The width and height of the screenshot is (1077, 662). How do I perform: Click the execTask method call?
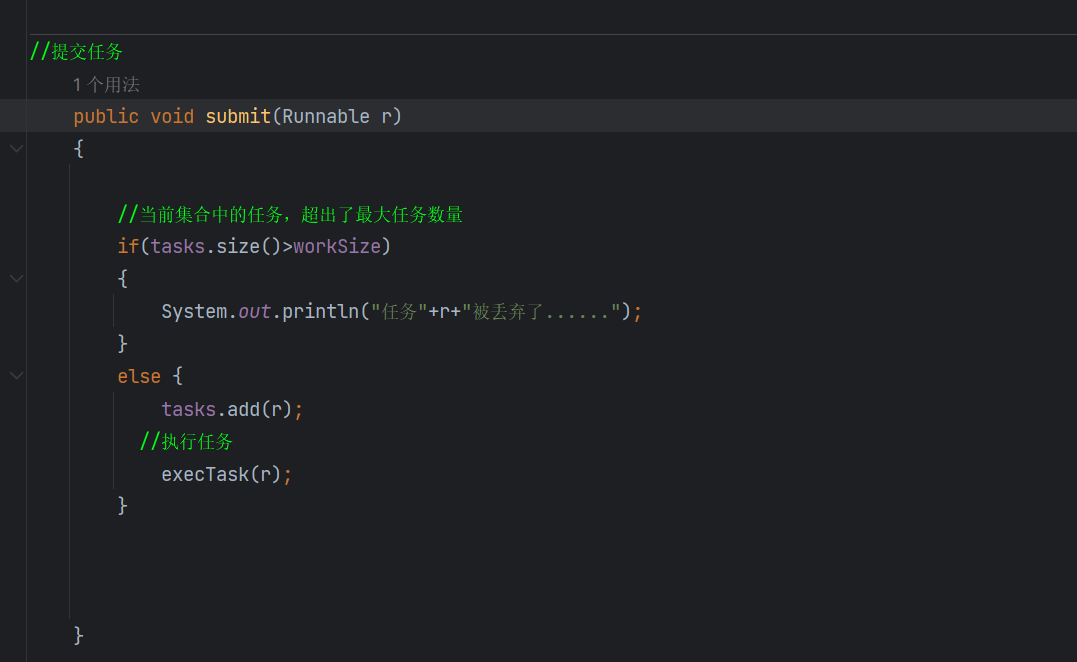[x=205, y=474]
